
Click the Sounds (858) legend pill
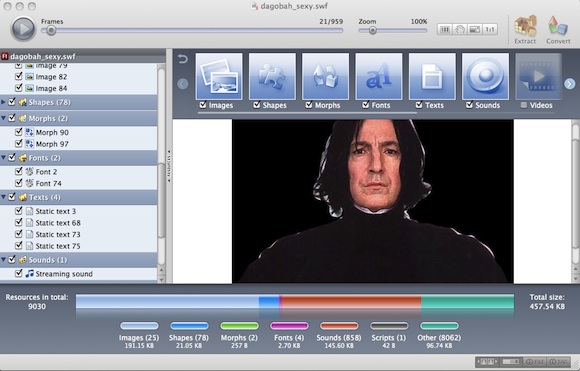(x=339, y=326)
